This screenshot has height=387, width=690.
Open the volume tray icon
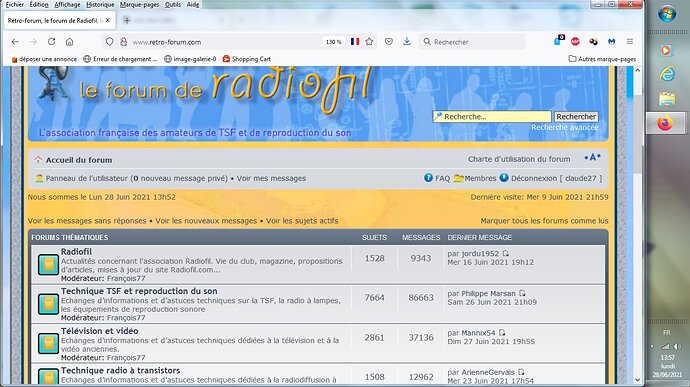676,346
